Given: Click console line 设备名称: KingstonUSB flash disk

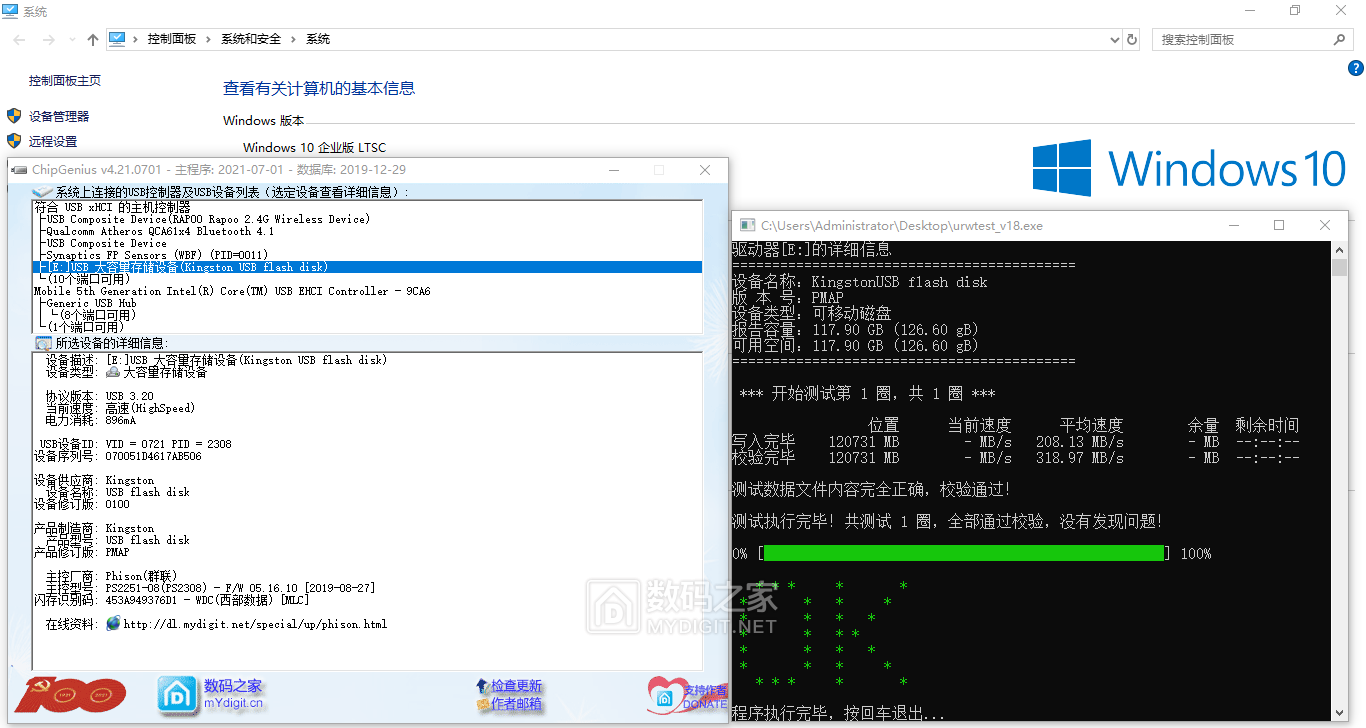Looking at the screenshot, I should tap(860, 282).
